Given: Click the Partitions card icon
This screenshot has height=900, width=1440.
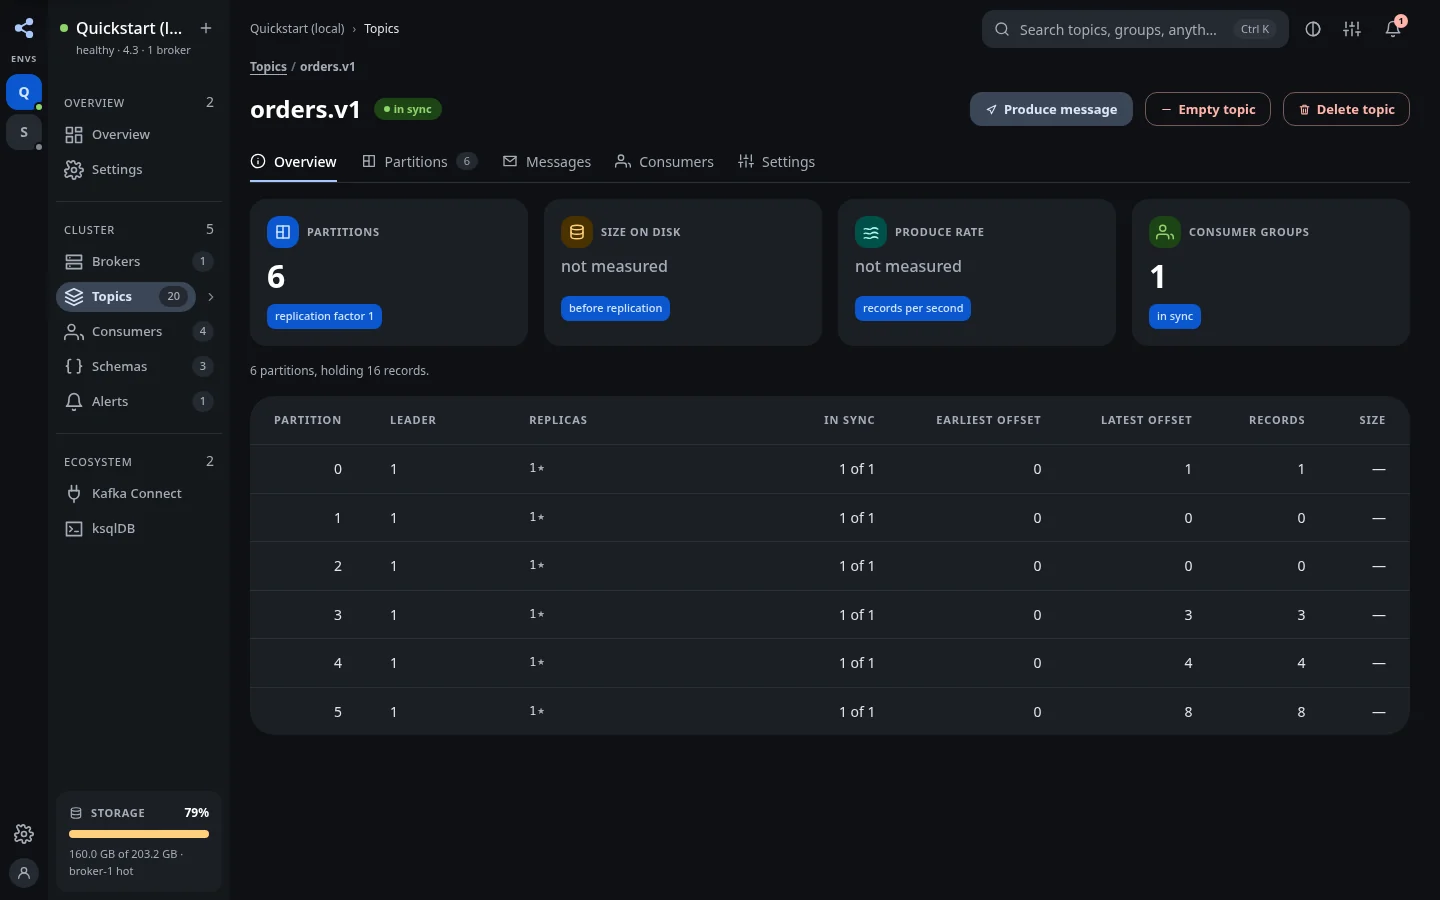Looking at the screenshot, I should coord(283,232).
